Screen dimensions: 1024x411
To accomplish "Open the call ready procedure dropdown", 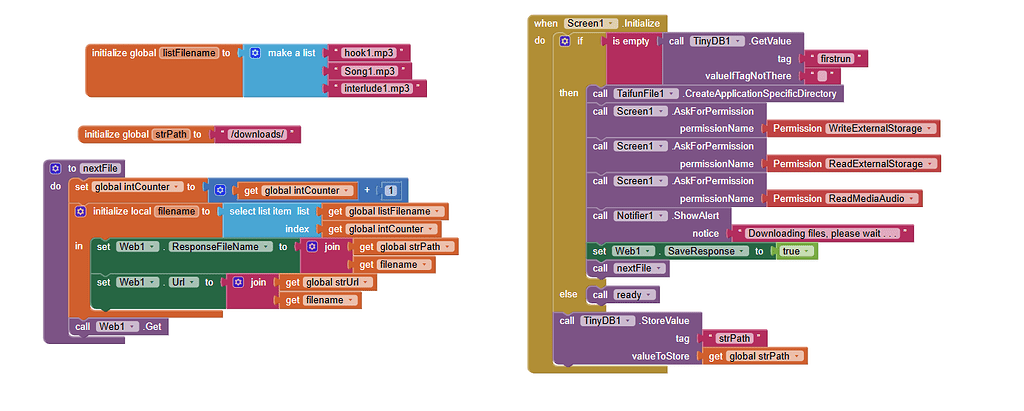I will (x=648, y=295).
